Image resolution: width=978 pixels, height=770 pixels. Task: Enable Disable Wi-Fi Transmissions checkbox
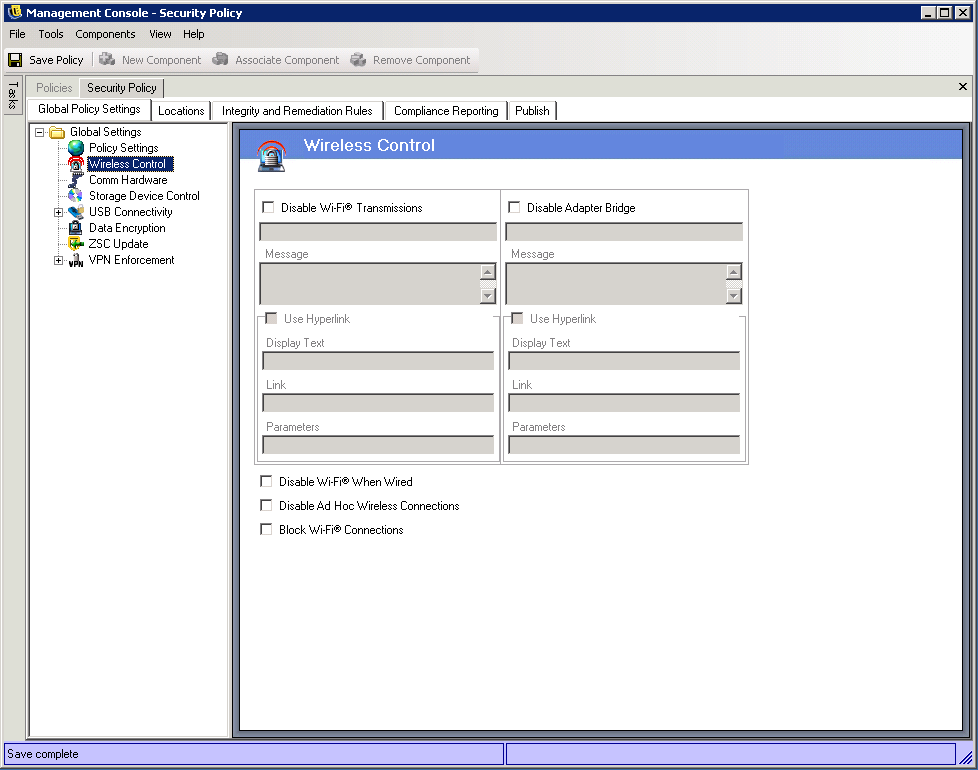(x=268, y=207)
